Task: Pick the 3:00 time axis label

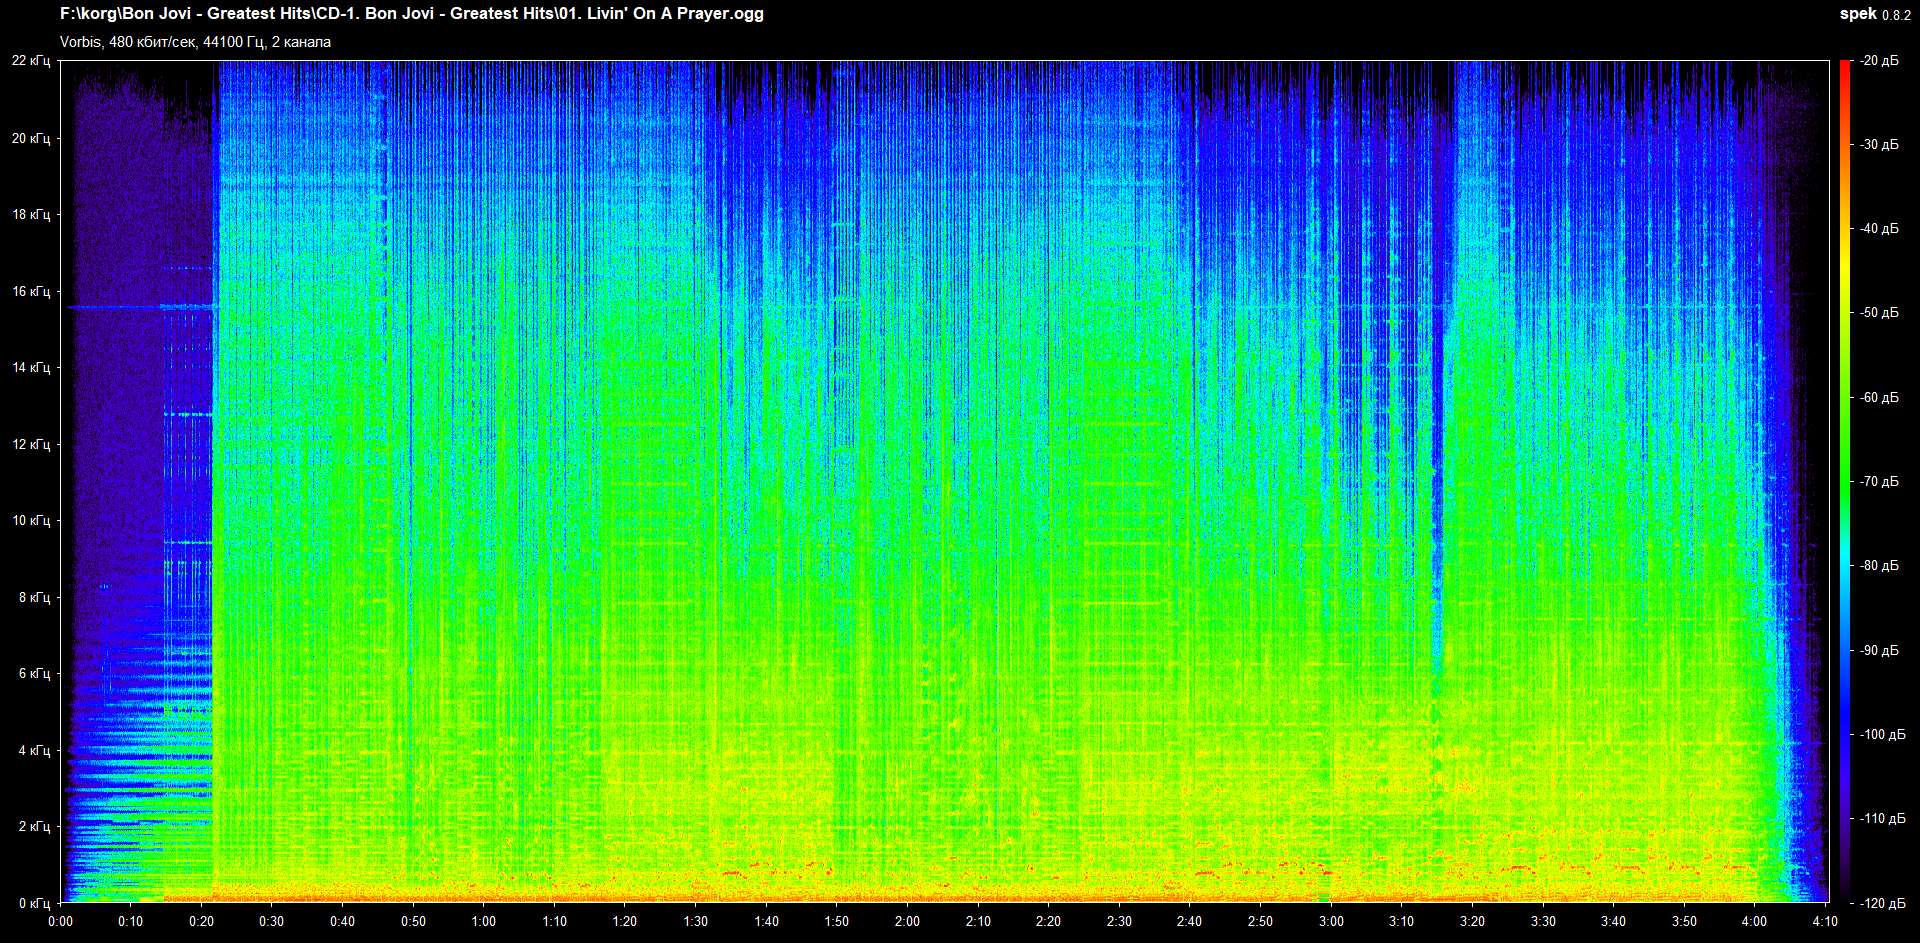Action: point(1331,921)
